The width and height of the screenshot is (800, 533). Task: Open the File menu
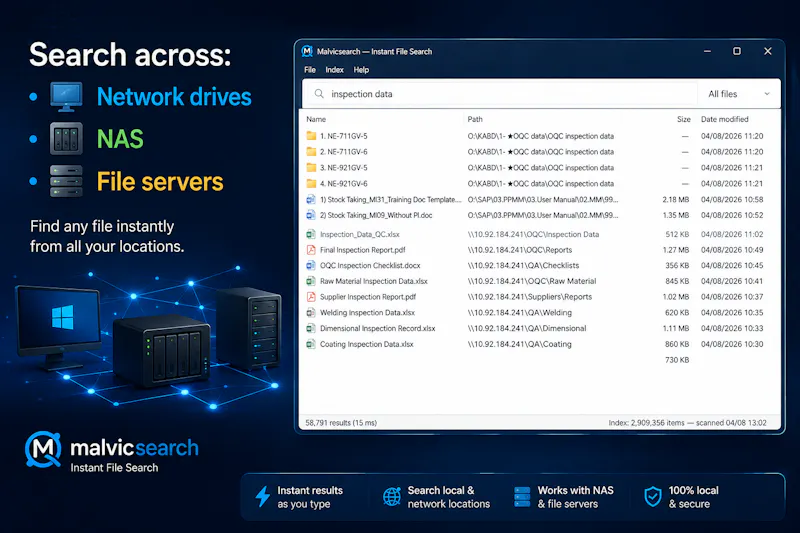[x=310, y=70]
